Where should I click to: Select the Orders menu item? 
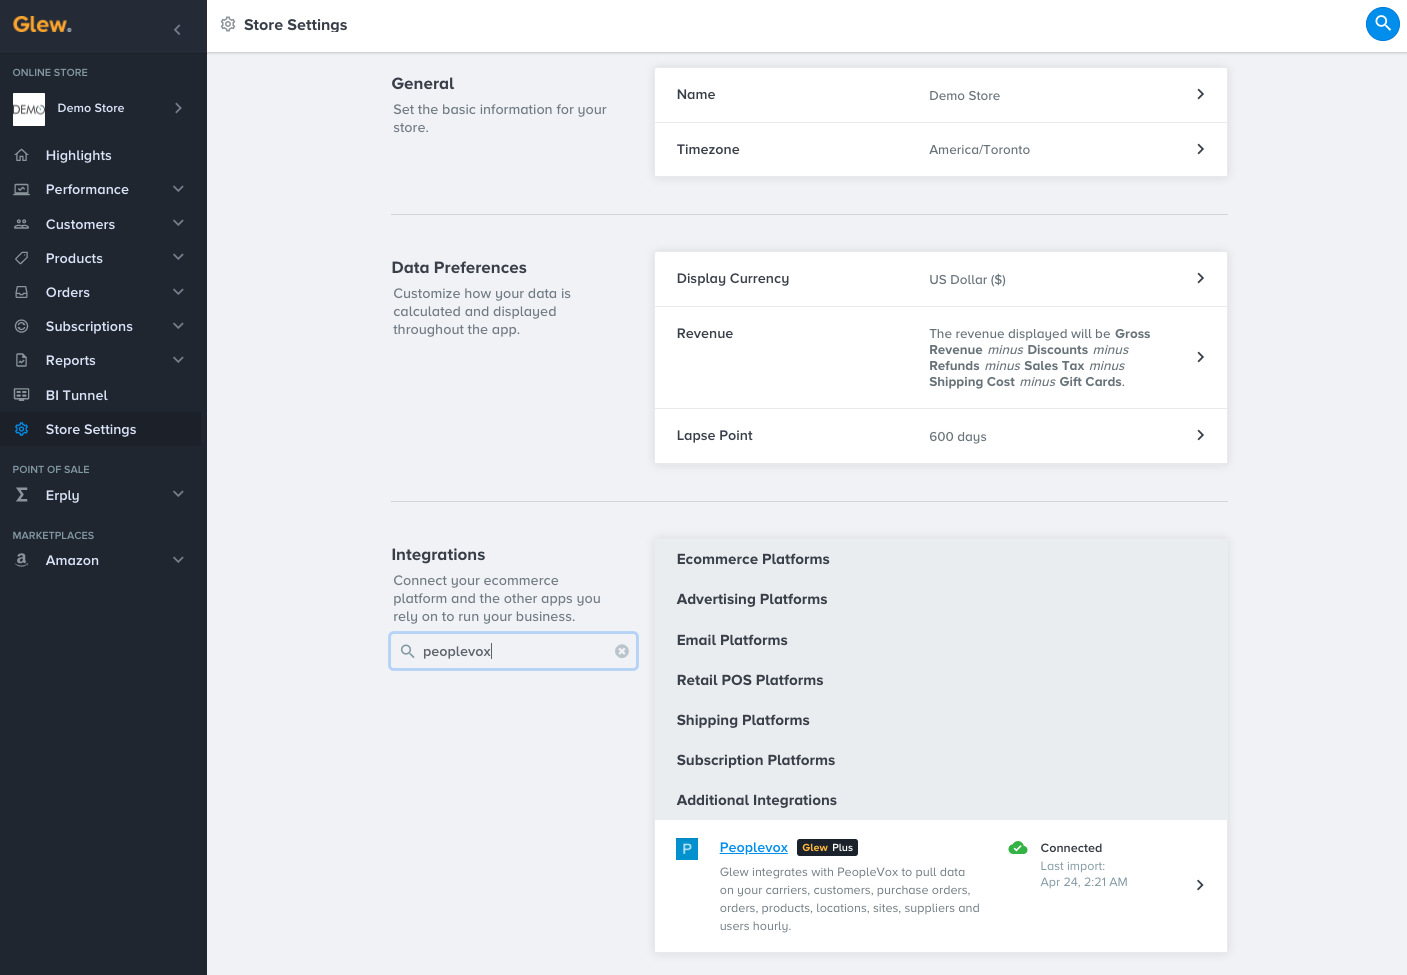pos(68,292)
